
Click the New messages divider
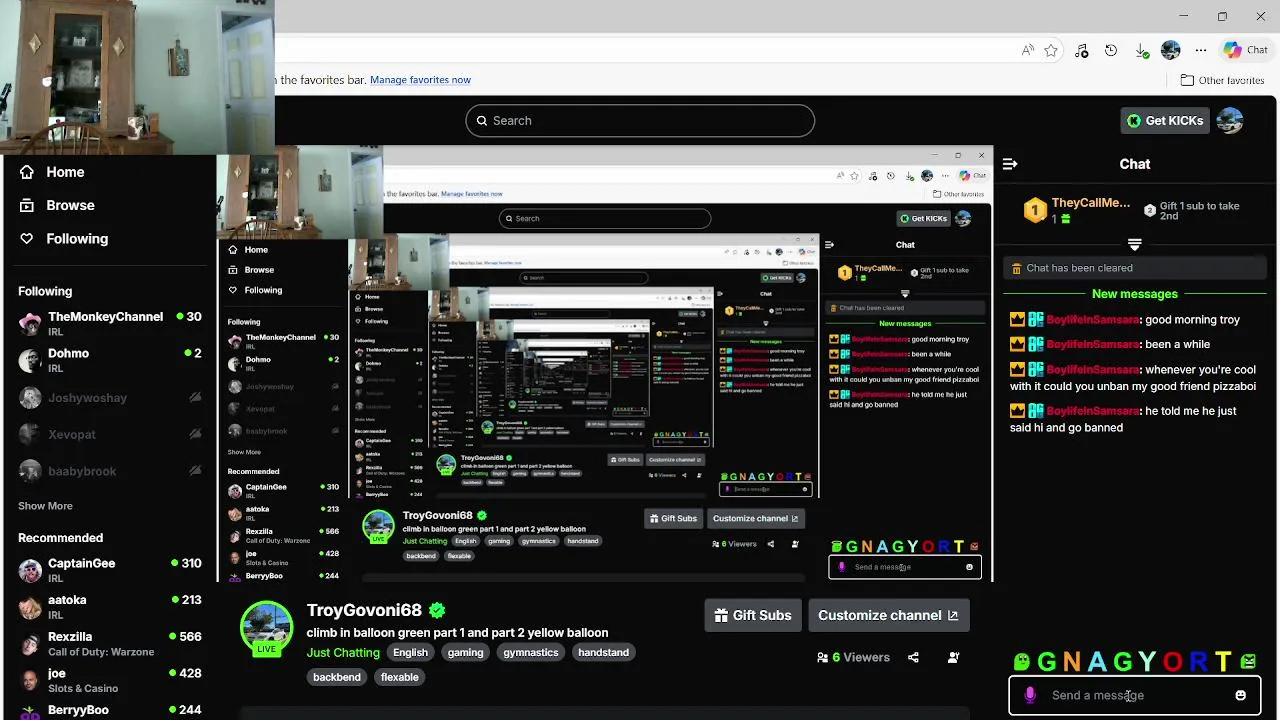coord(1135,294)
